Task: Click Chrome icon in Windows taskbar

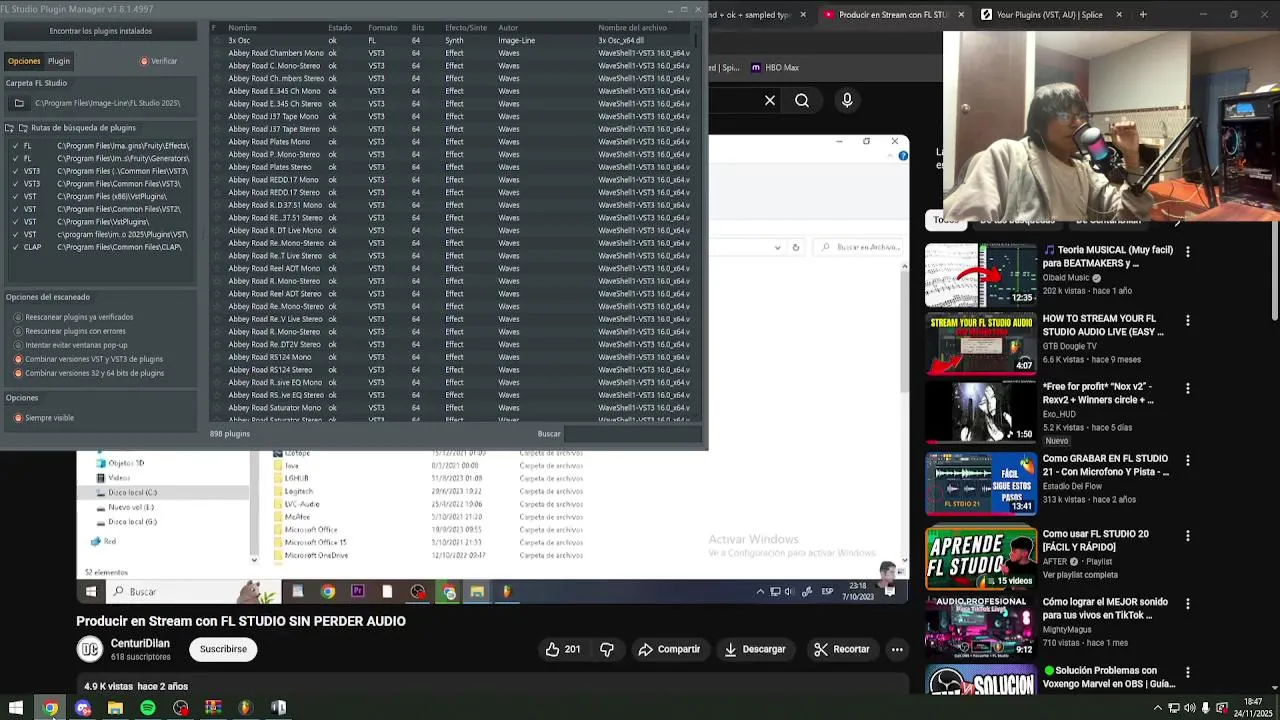Action: [50, 708]
